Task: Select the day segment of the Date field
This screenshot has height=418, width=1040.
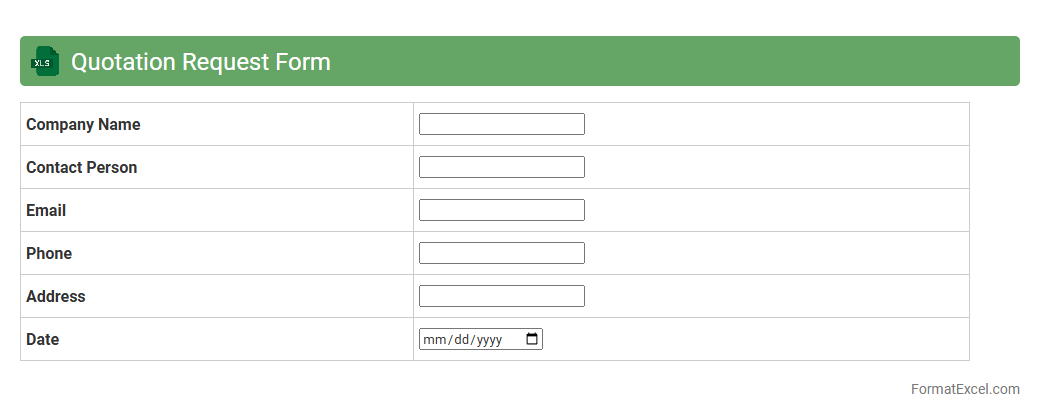Action: [x=461, y=340]
